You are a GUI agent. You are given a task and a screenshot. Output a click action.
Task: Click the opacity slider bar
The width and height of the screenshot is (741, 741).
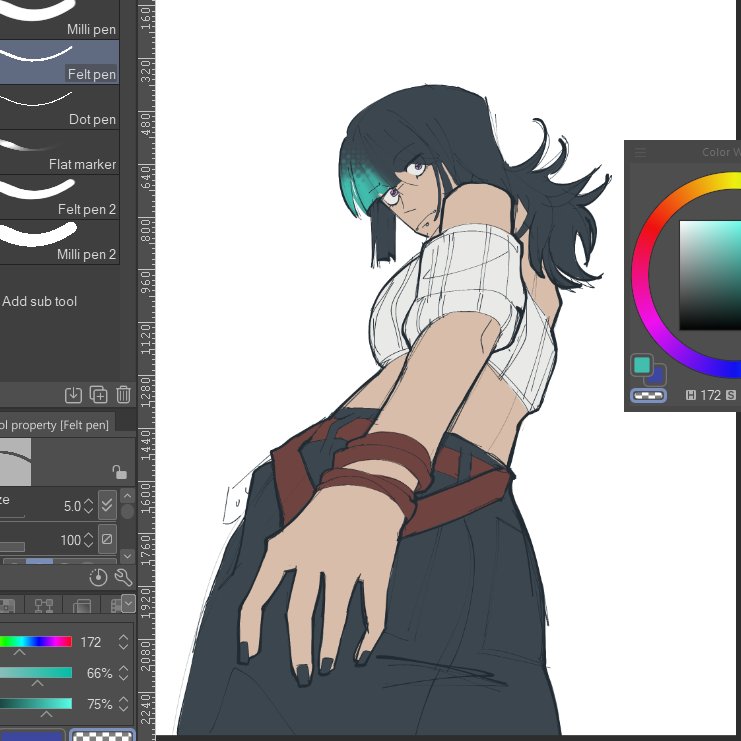(12, 547)
